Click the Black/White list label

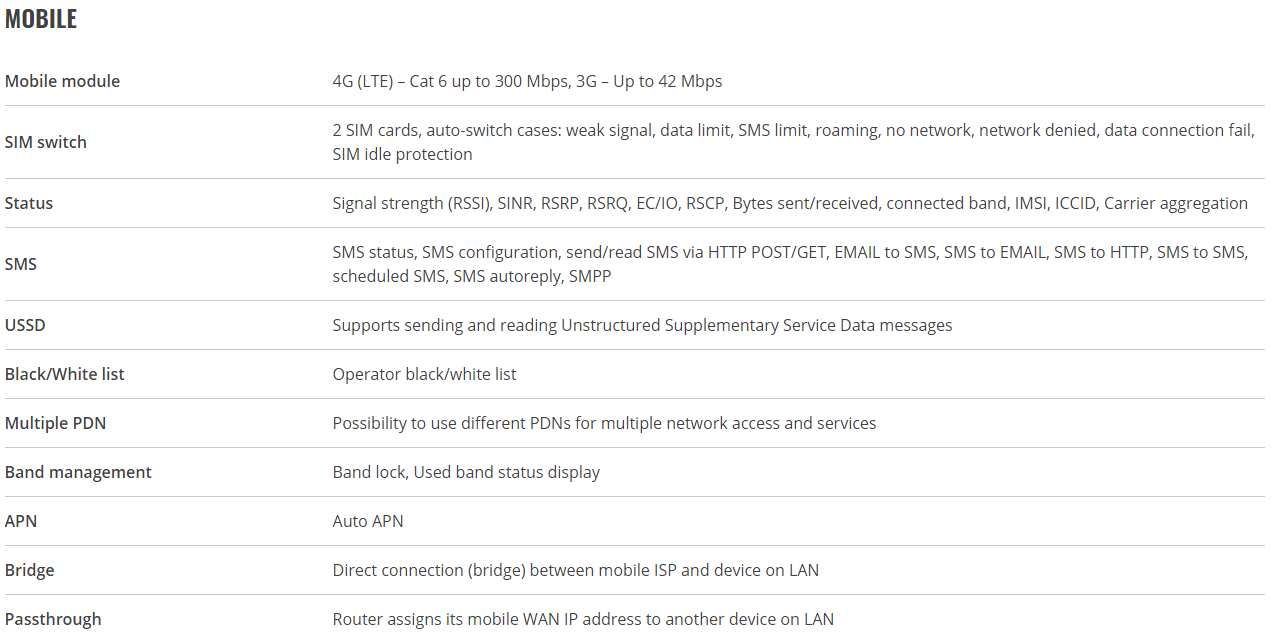pyautogui.click(x=65, y=374)
